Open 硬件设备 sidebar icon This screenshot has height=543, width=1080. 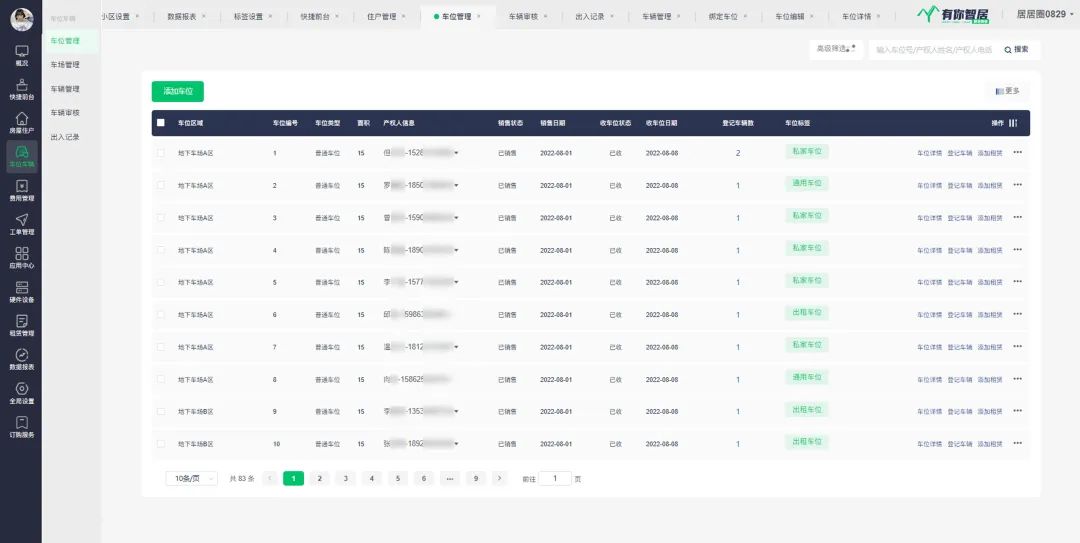[x=21, y=292]
